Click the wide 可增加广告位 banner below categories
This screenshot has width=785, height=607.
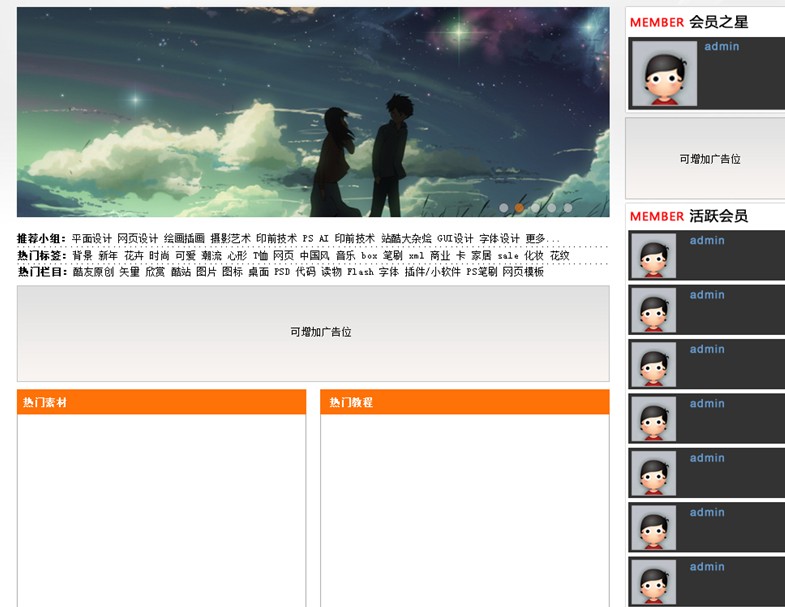click(313, 333)
